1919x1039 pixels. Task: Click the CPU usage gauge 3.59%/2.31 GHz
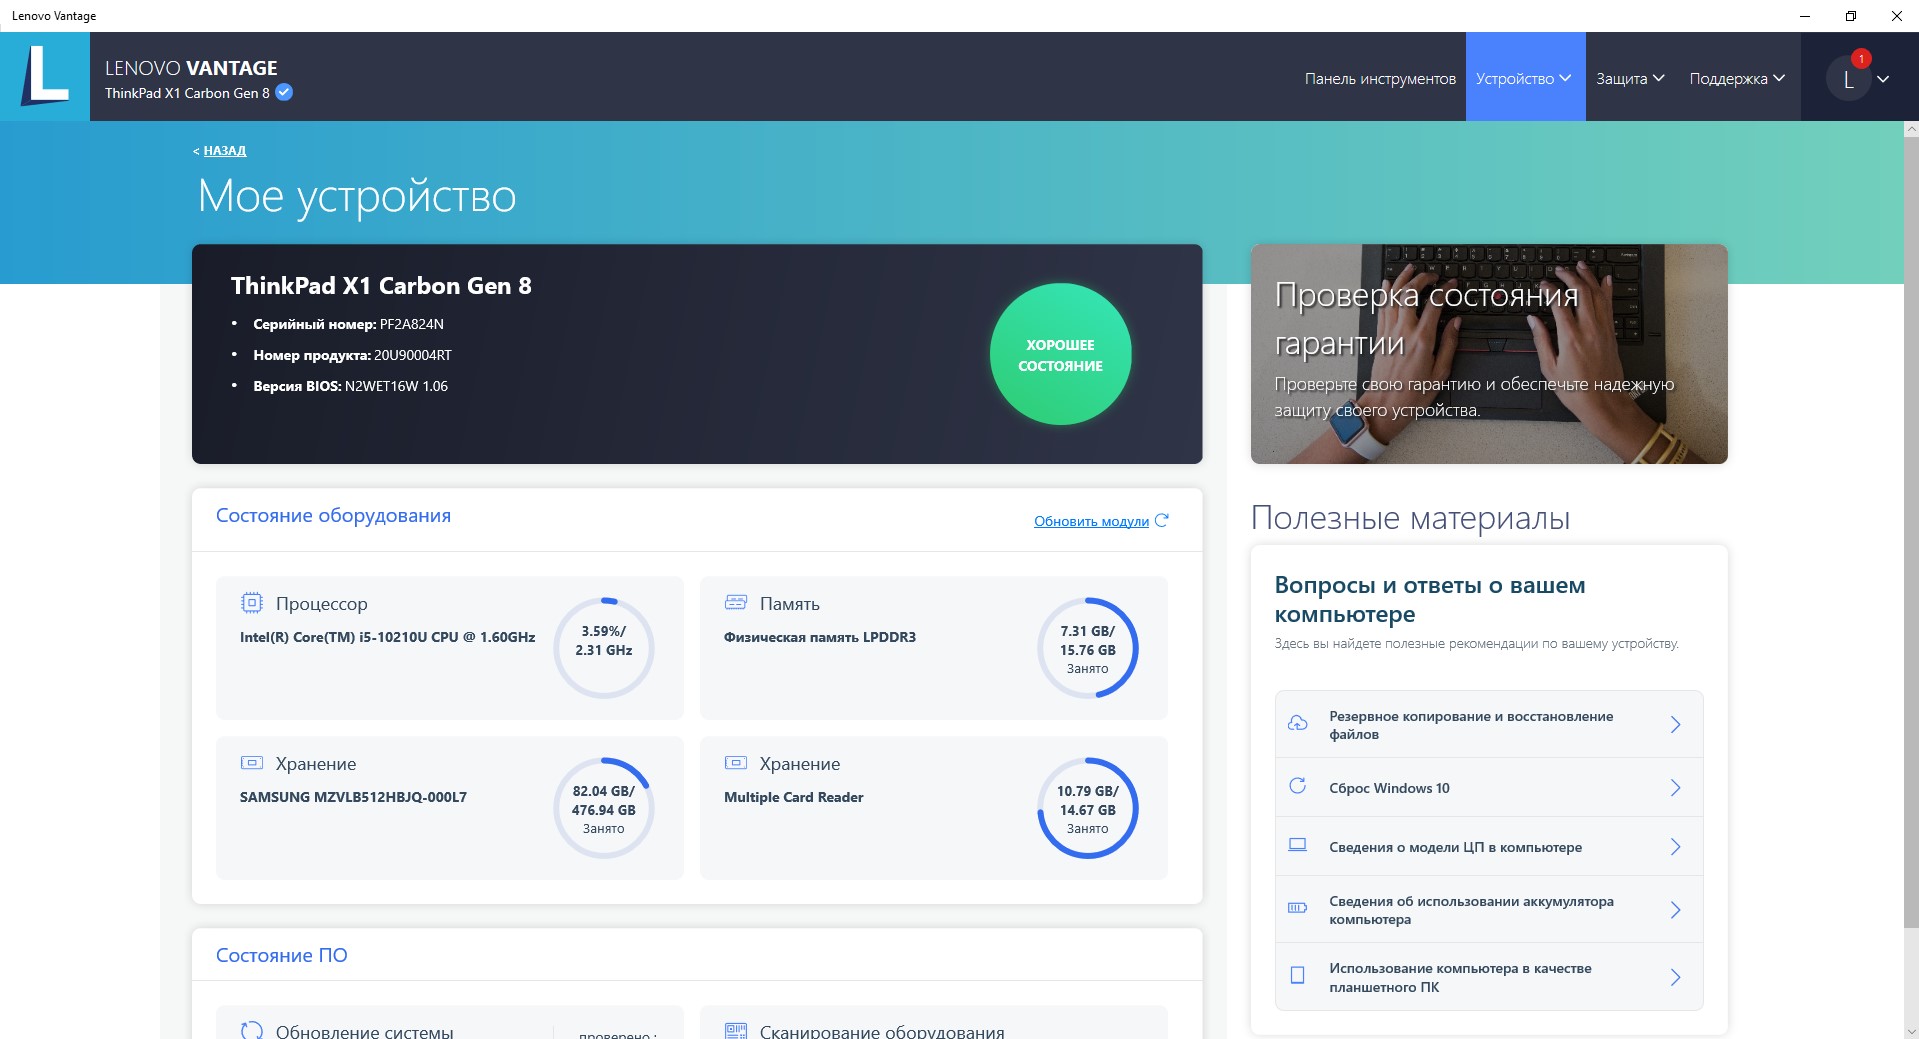[603, 648]
